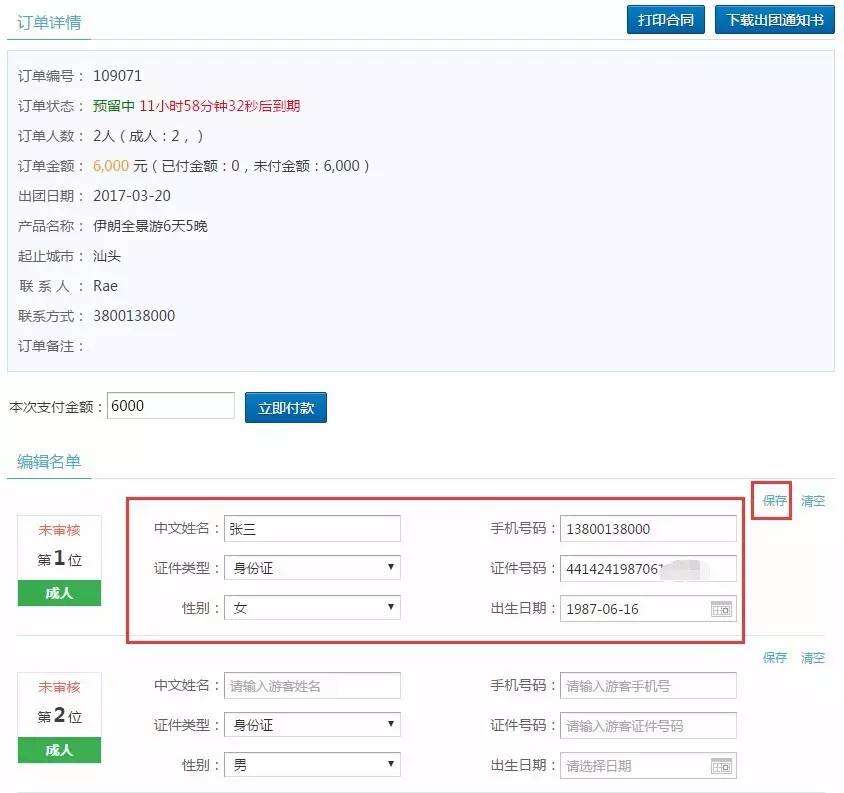Open second traveler's 性别 dropdown showing 男
Viewport: 844px width, 793px height.
point(312,765)
